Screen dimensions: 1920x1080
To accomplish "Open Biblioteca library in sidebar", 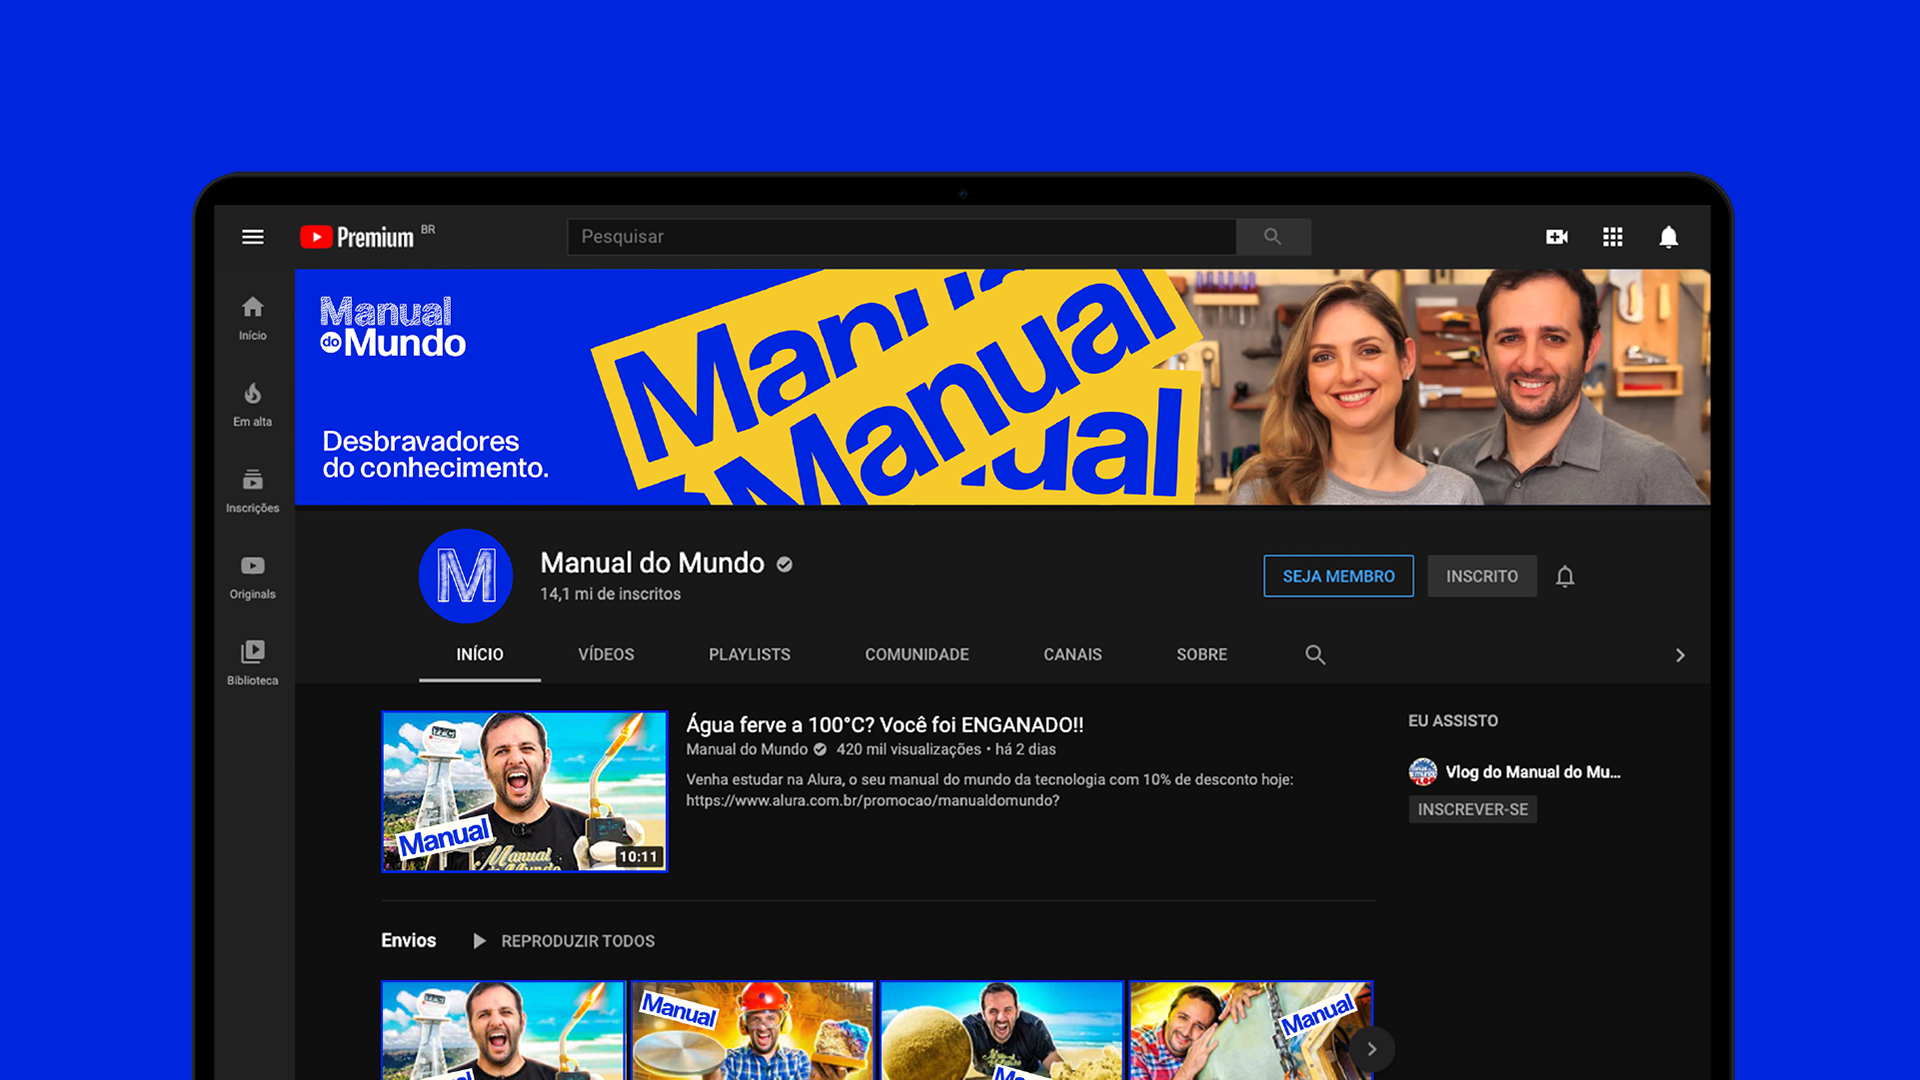I will pos(253,663).
